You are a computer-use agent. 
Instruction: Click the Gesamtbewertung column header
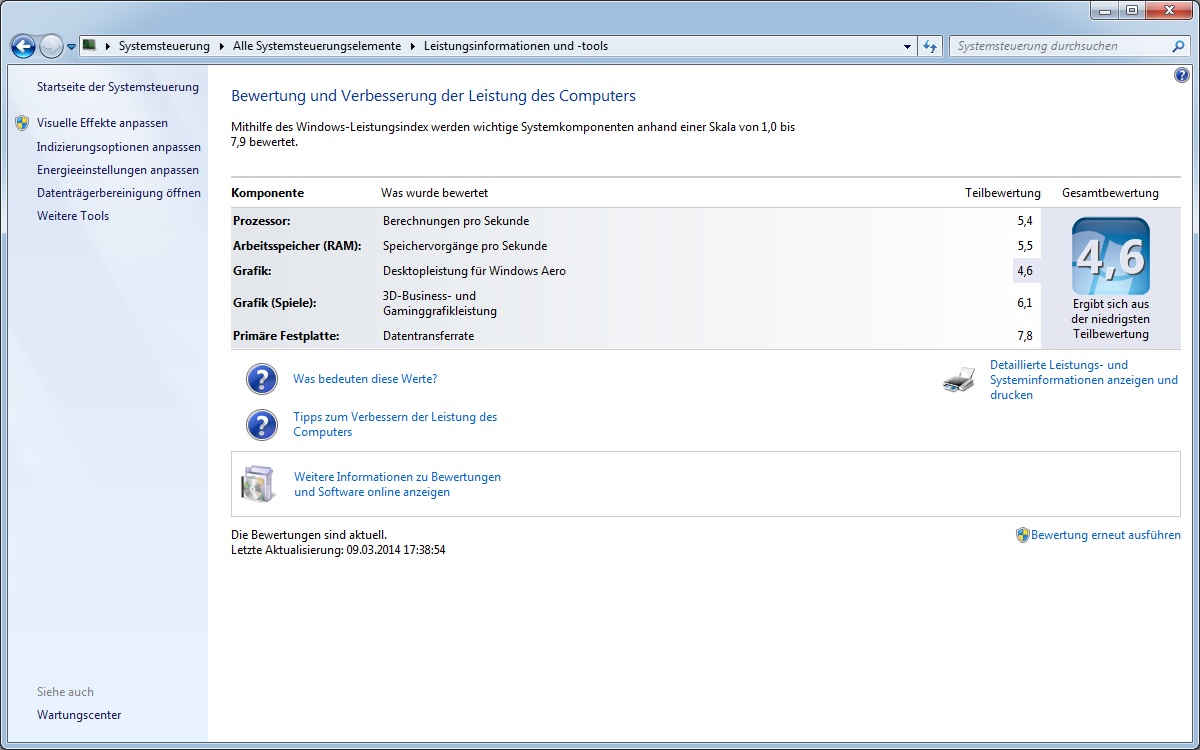click(1110, 193)
